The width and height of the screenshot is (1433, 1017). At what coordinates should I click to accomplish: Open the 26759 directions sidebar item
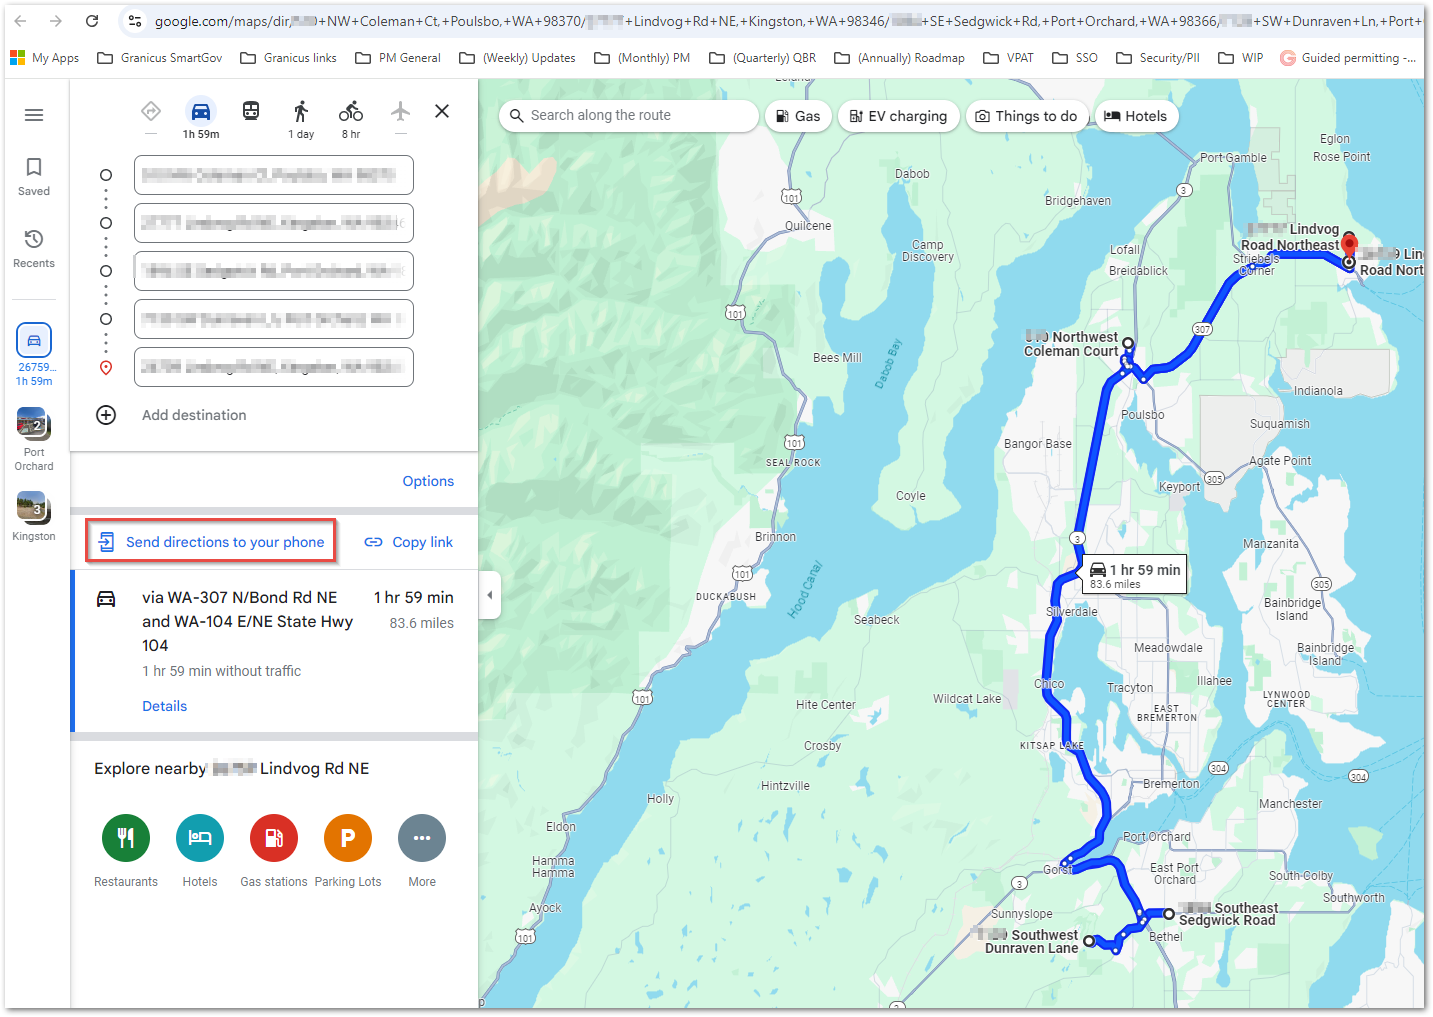33,354
